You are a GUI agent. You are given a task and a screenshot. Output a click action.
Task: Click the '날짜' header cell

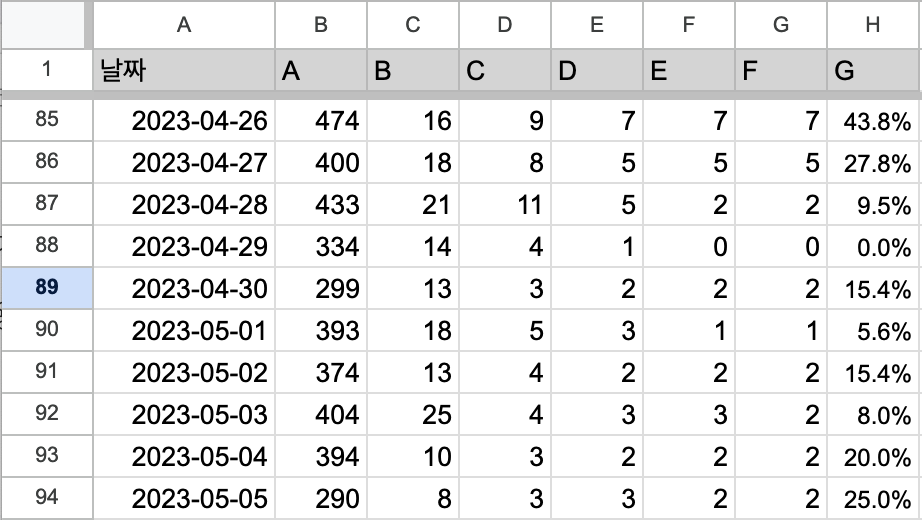click(183, 72)
